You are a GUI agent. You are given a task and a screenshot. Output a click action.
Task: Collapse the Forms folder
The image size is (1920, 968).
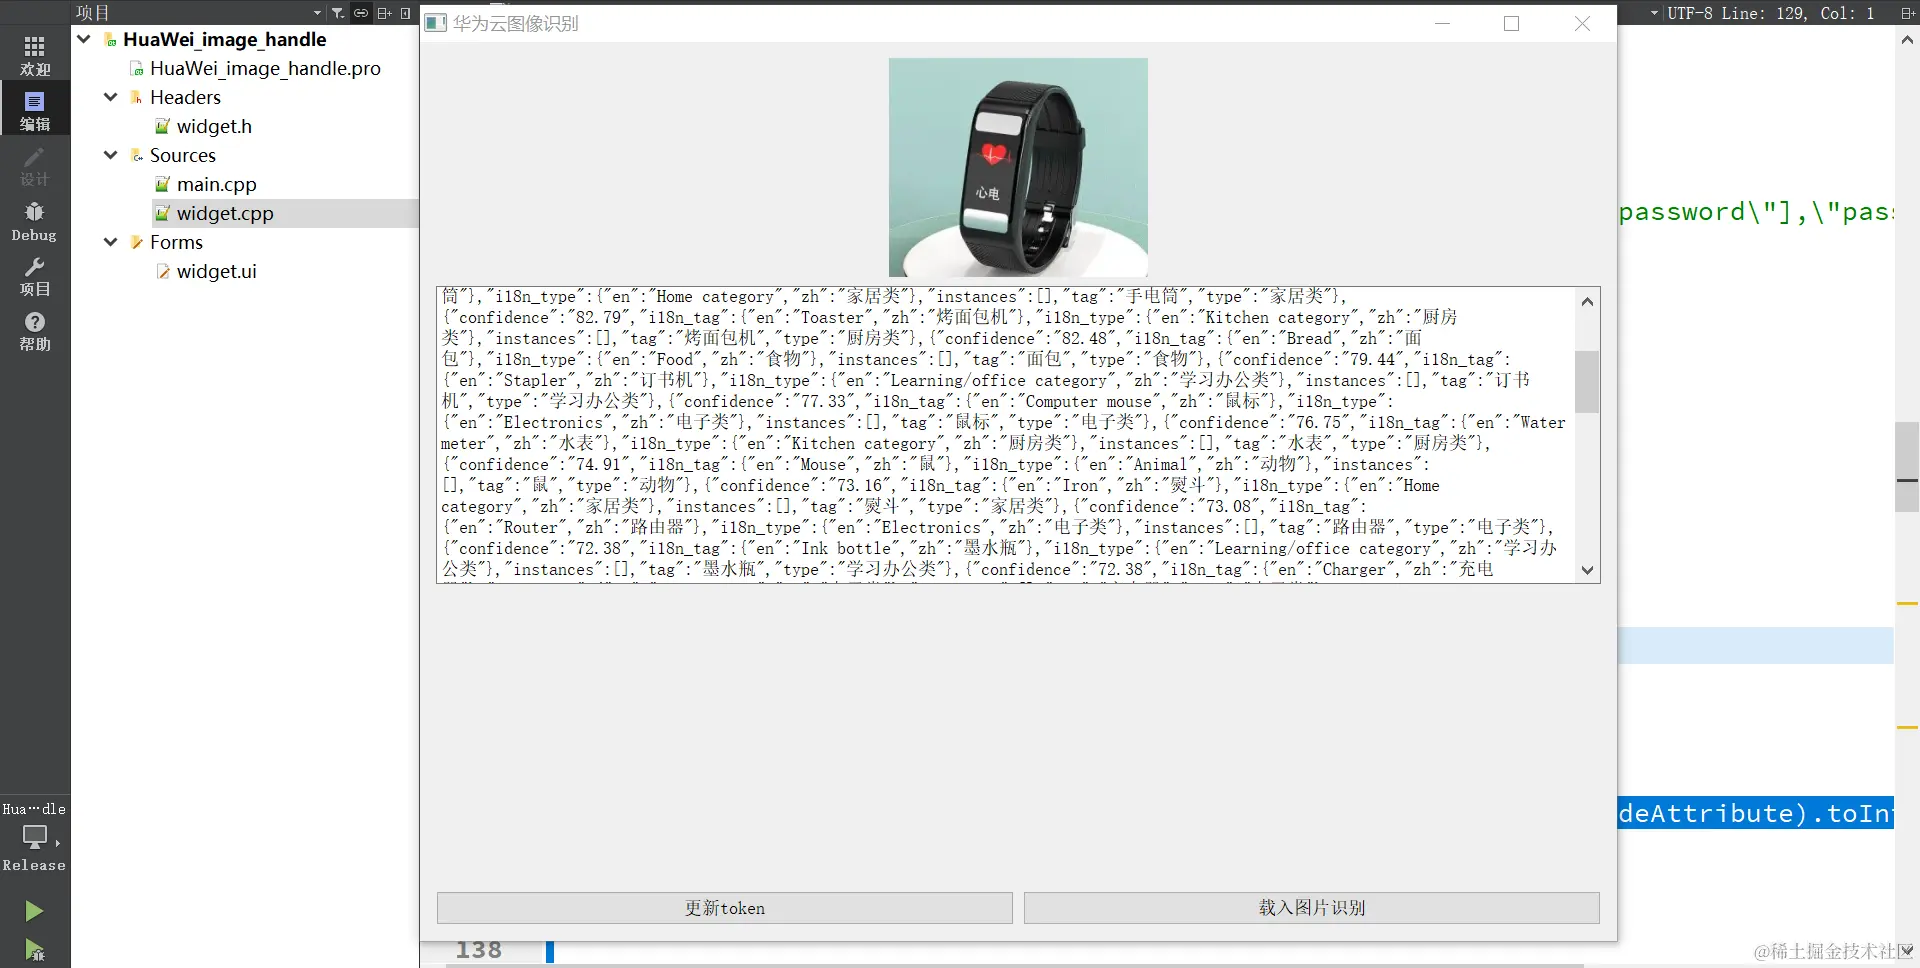(110, 242)
